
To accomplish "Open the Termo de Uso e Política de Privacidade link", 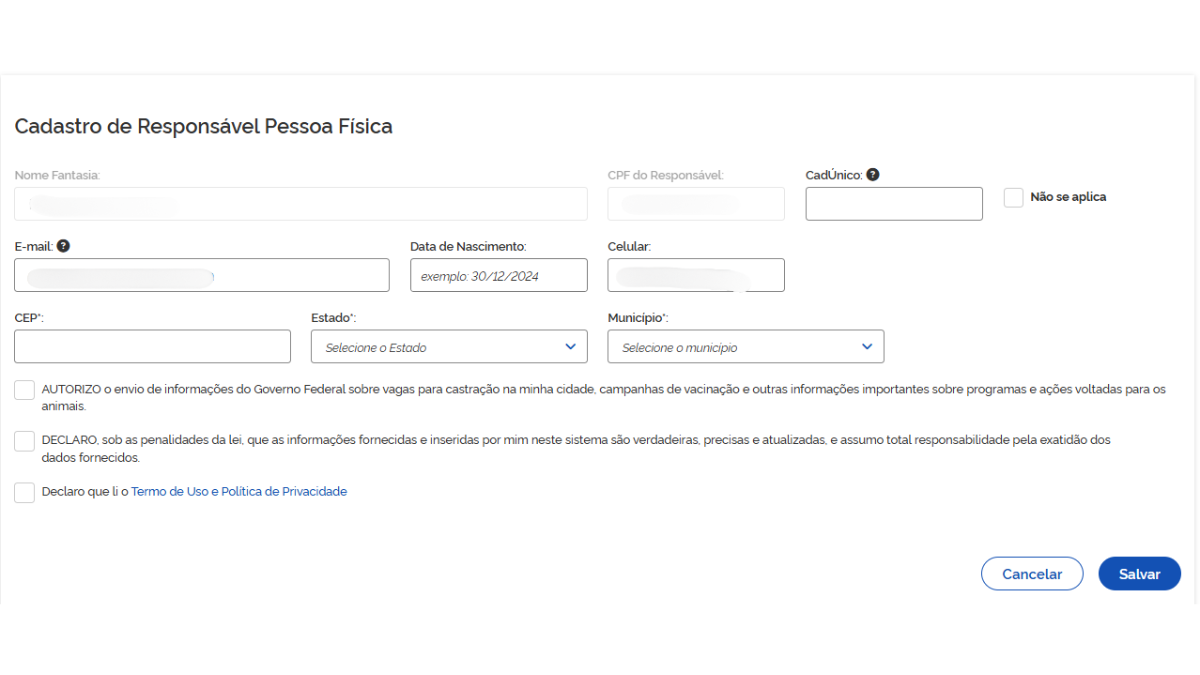I will 239,491.
